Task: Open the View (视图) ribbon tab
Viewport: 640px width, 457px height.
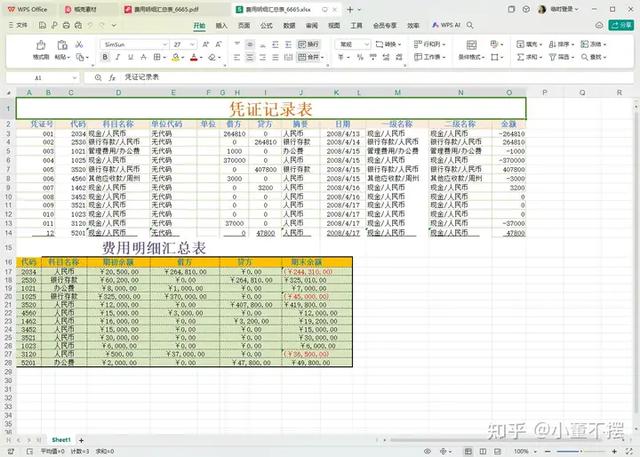Action: click(334, 25)
